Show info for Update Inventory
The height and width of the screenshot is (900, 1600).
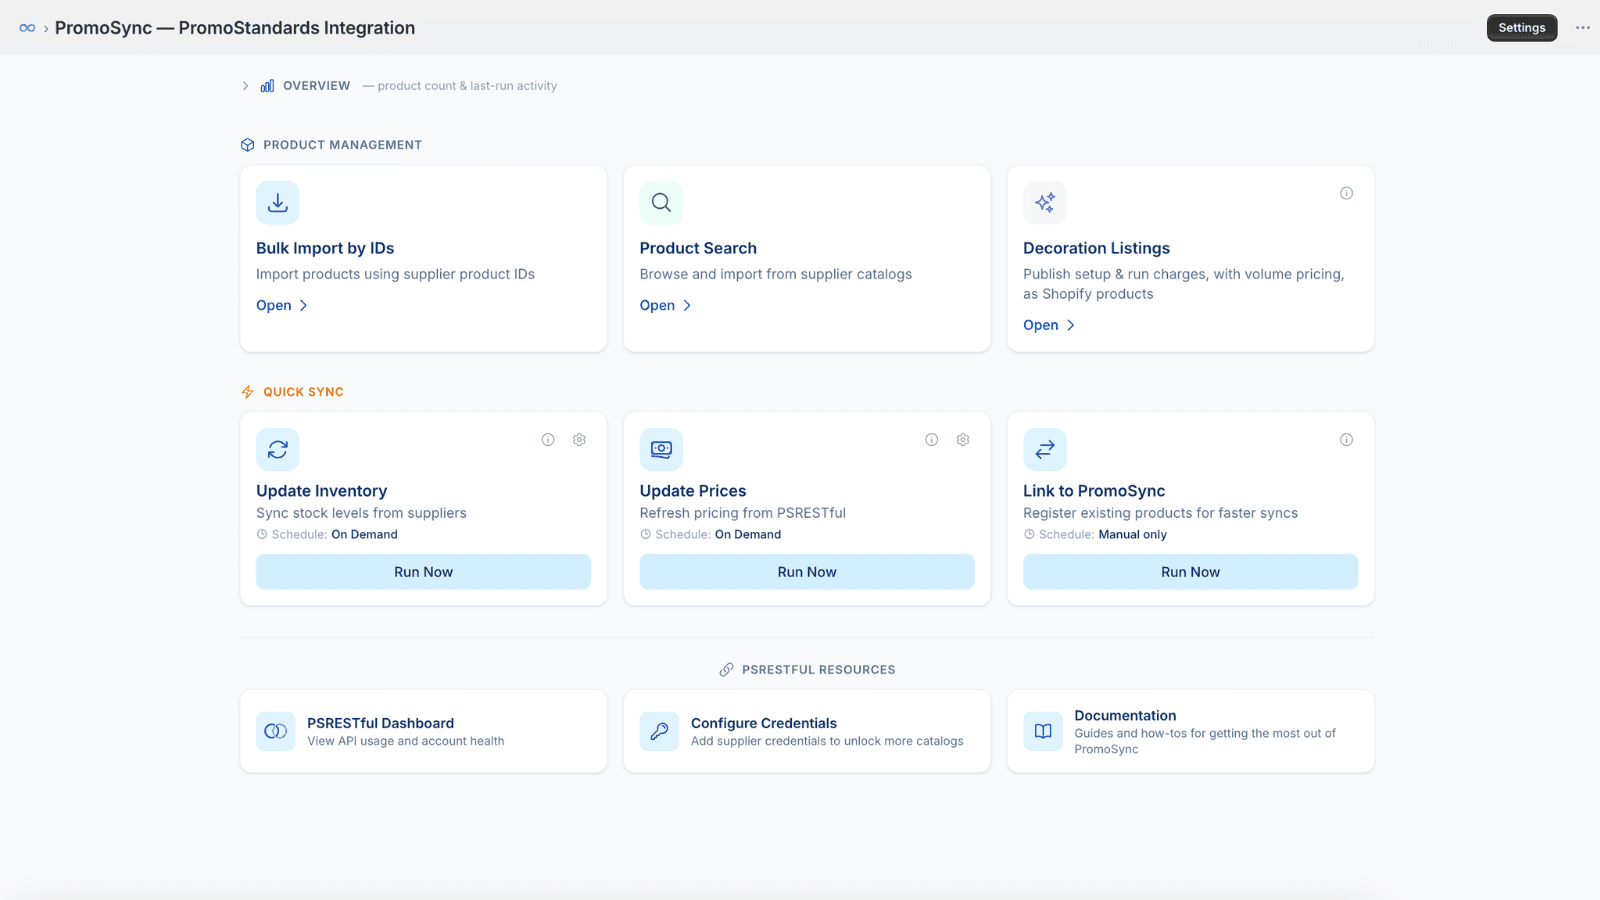(548, 440)
